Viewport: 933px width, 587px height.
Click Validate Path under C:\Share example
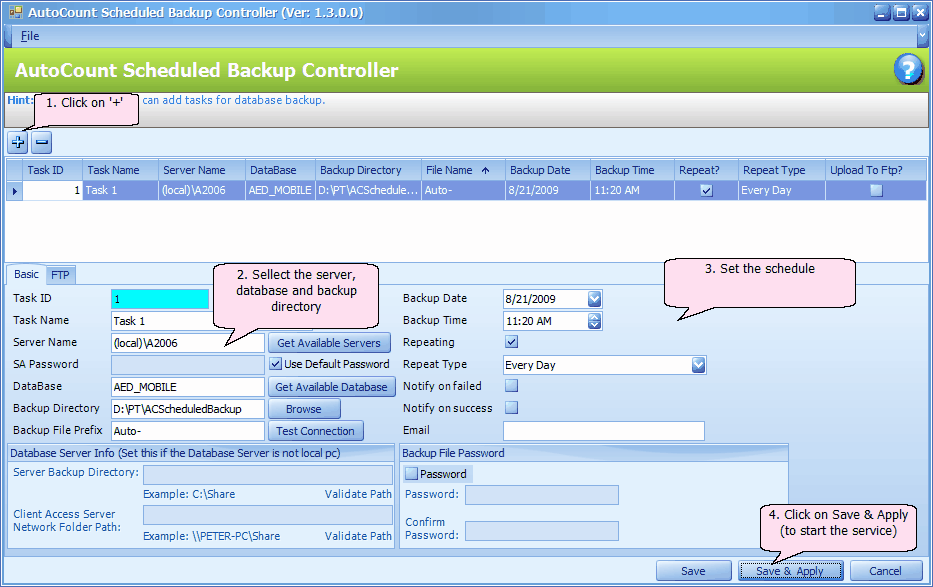pyautogui.click(x=358, y=494)
